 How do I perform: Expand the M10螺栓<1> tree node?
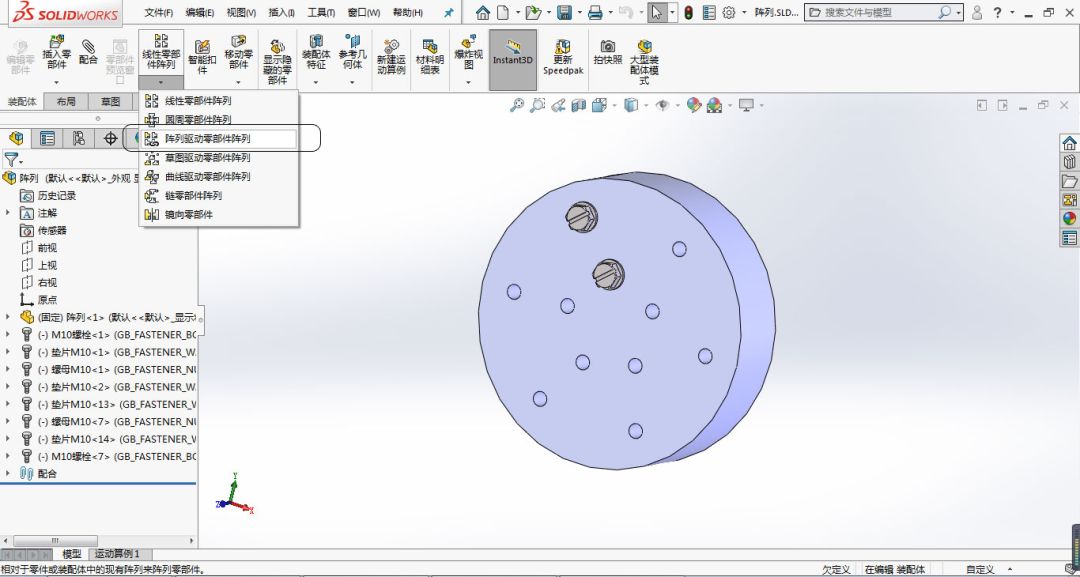pos(8,334)
